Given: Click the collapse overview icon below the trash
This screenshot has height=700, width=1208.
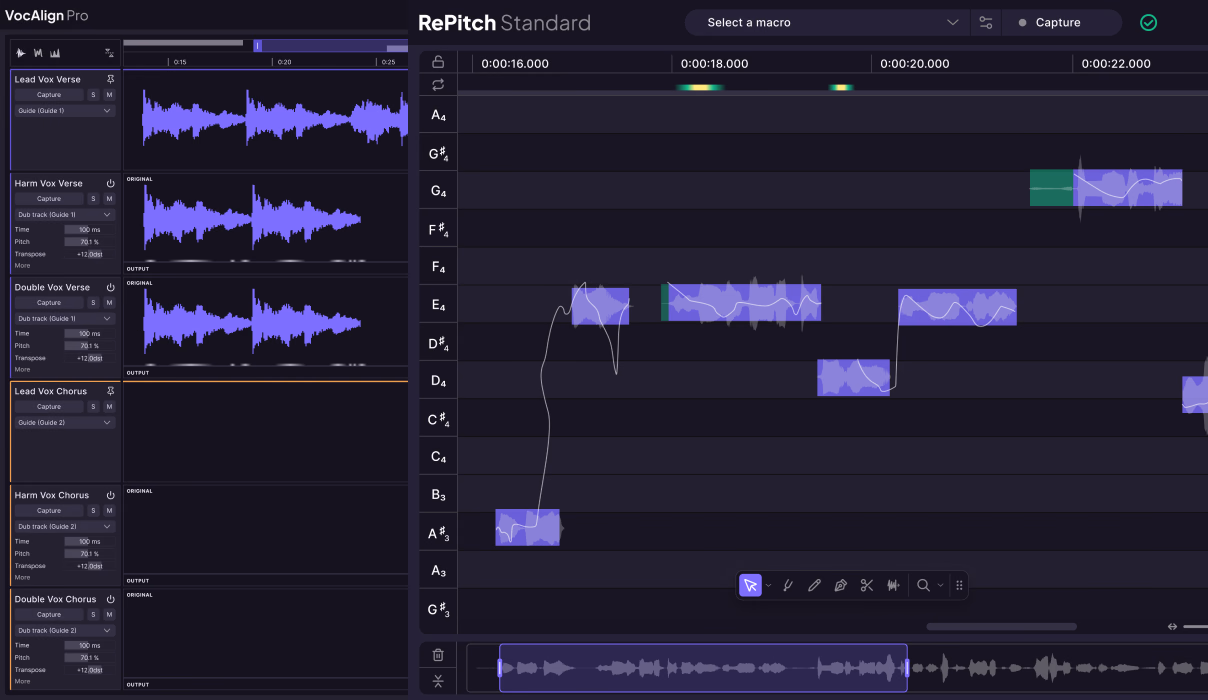Looking at the screenshot, I should (438, 682).
